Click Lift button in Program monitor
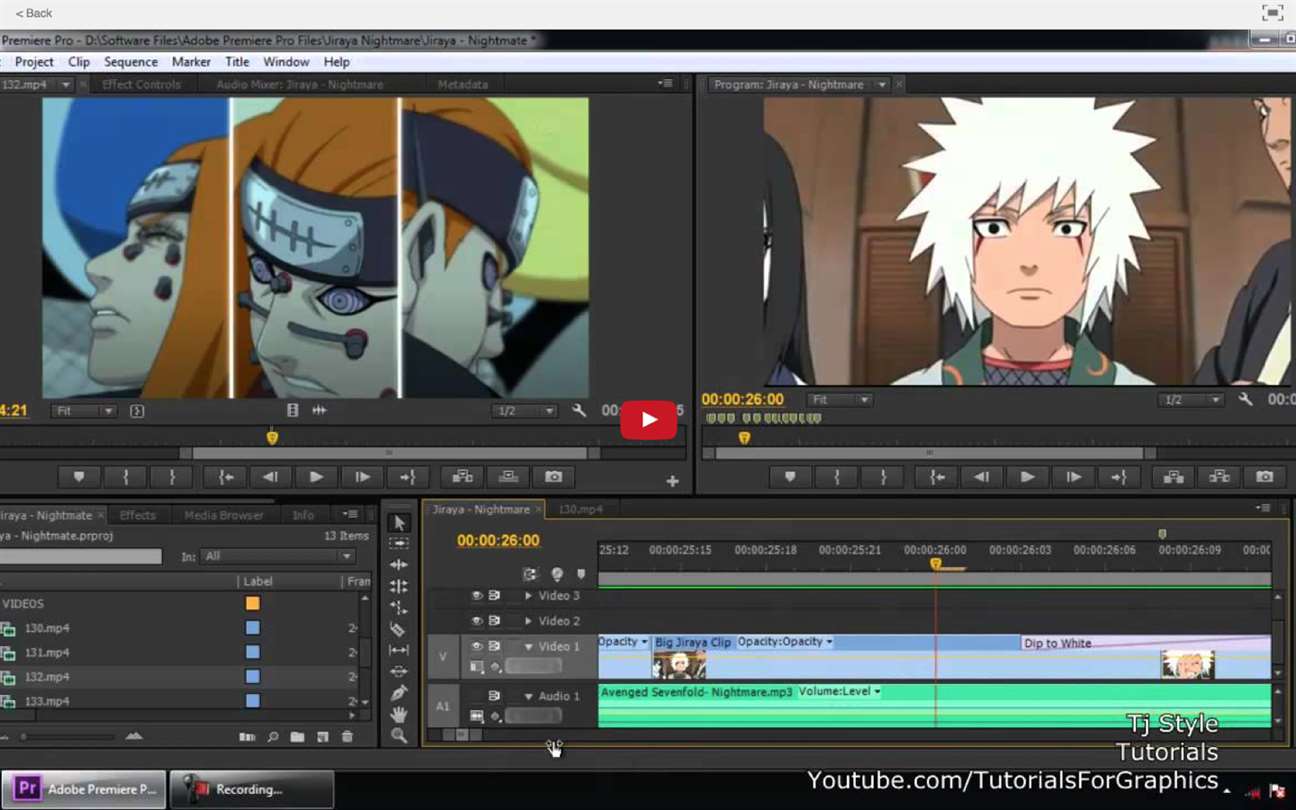The width and height of the screenshot is (1296, 810). (x=1173, y=477)
